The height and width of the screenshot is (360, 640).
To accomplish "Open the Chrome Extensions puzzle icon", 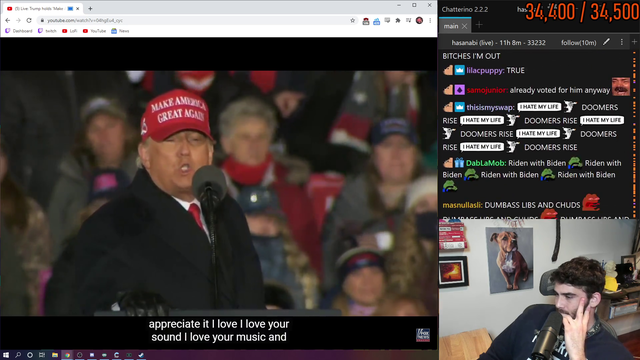I will (398, 20).
